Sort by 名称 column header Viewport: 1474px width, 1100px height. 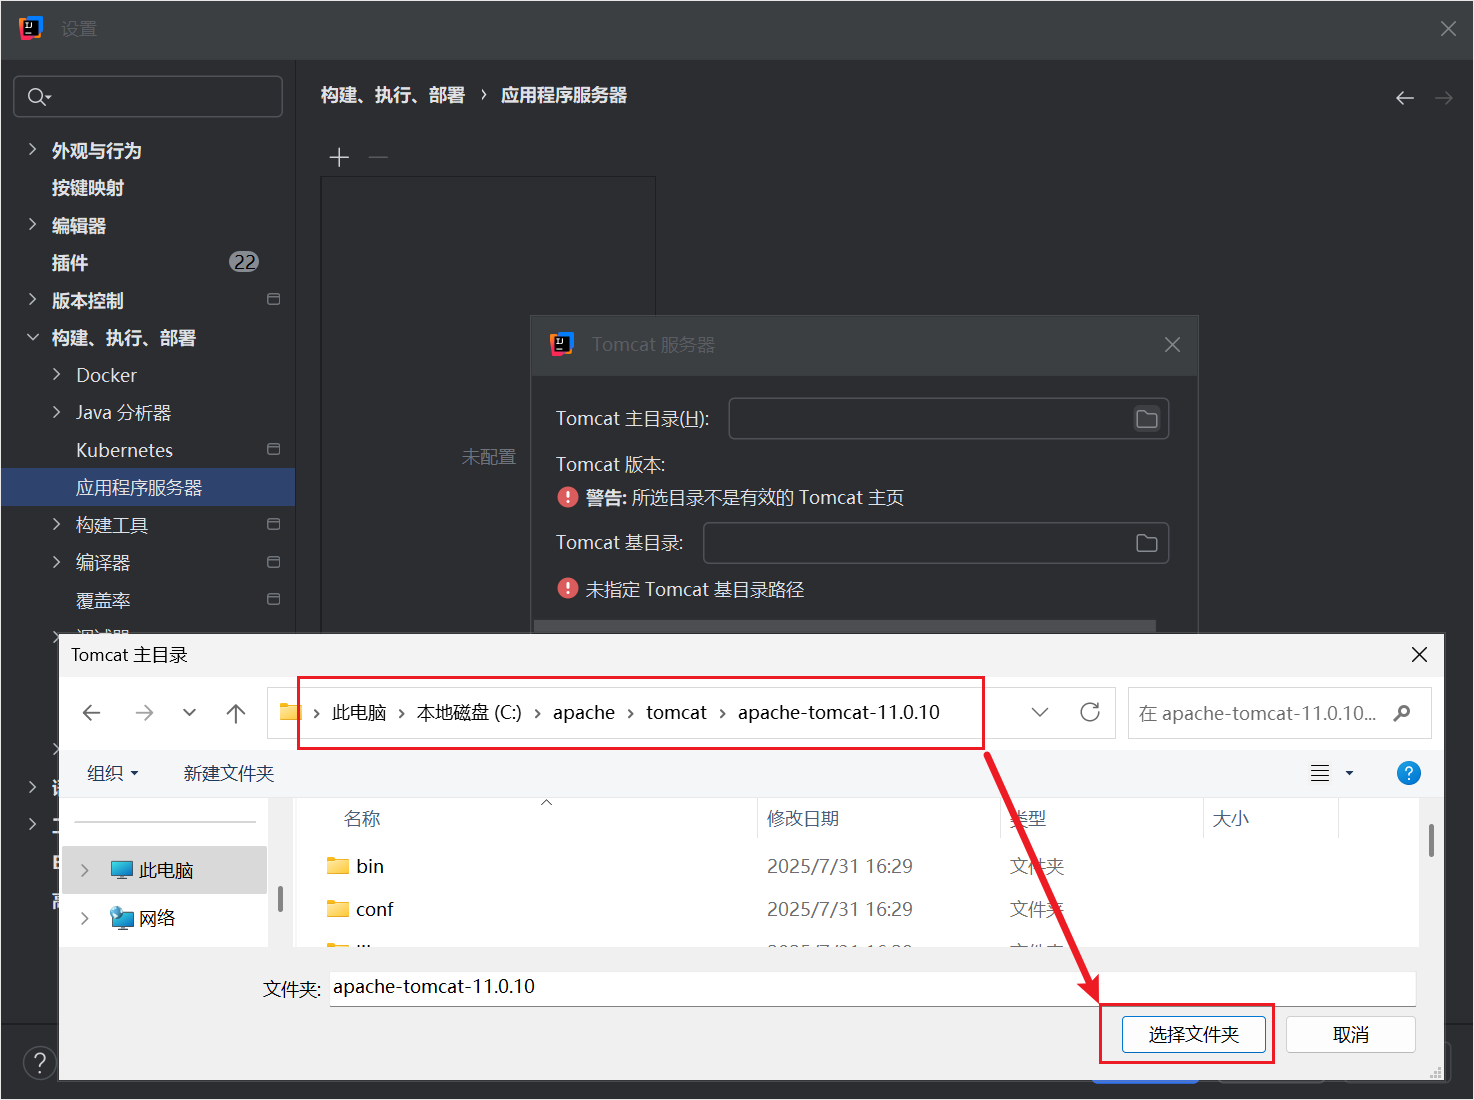tap(362, 819)
